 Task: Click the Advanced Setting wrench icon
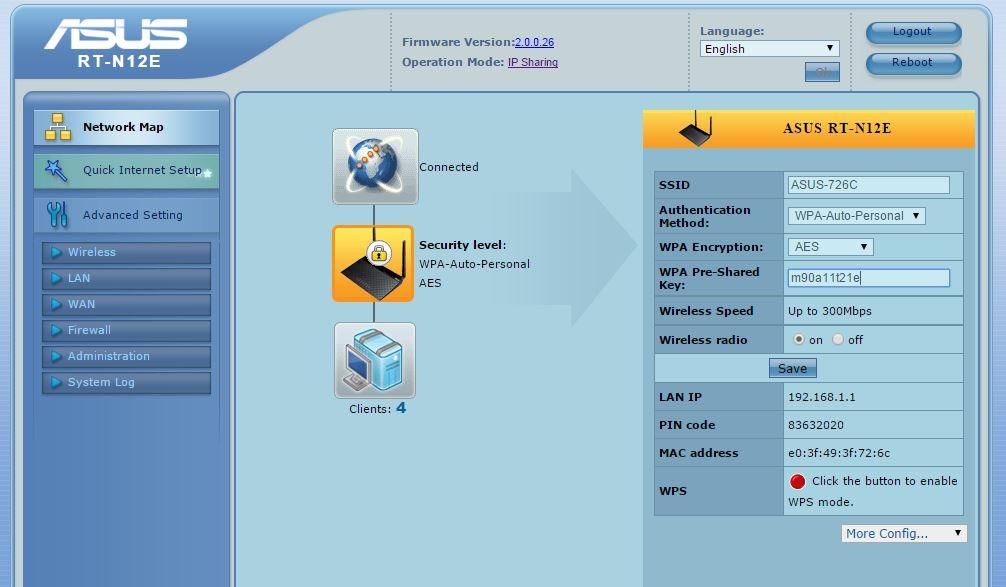[57, 215]
